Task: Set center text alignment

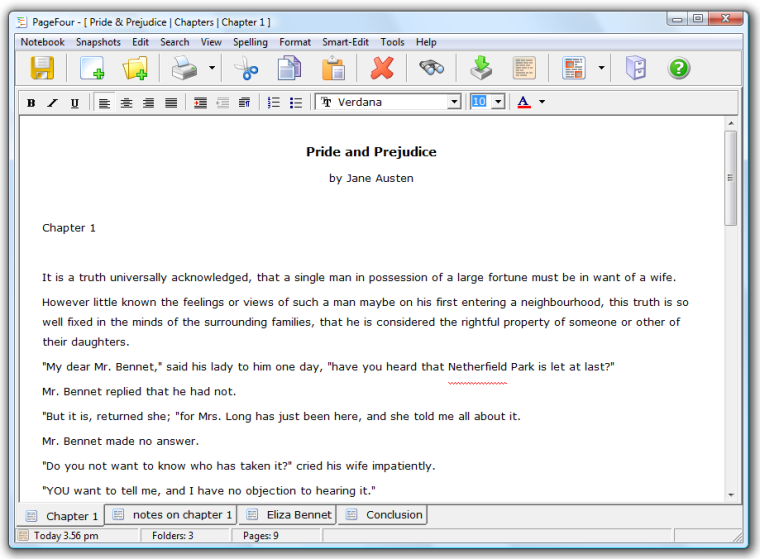Action: click(127, 103)
